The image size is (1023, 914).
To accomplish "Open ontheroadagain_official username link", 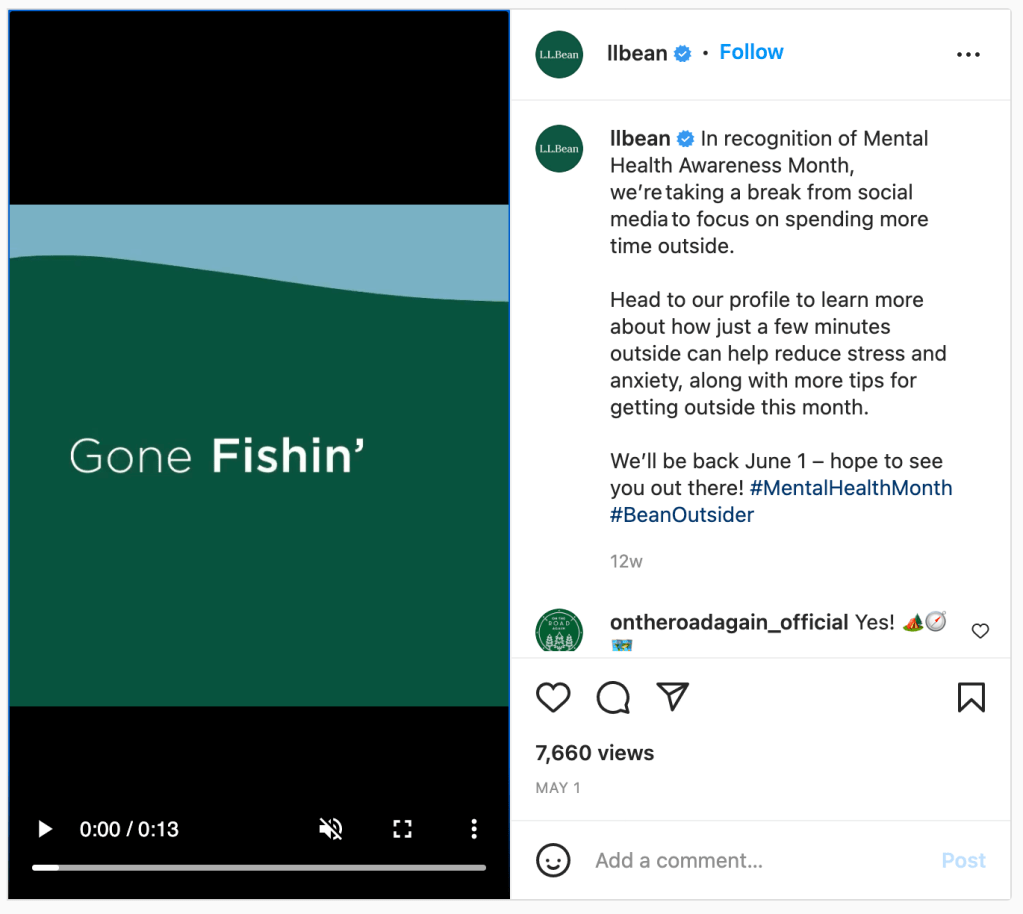I will (x=729, y=623).
